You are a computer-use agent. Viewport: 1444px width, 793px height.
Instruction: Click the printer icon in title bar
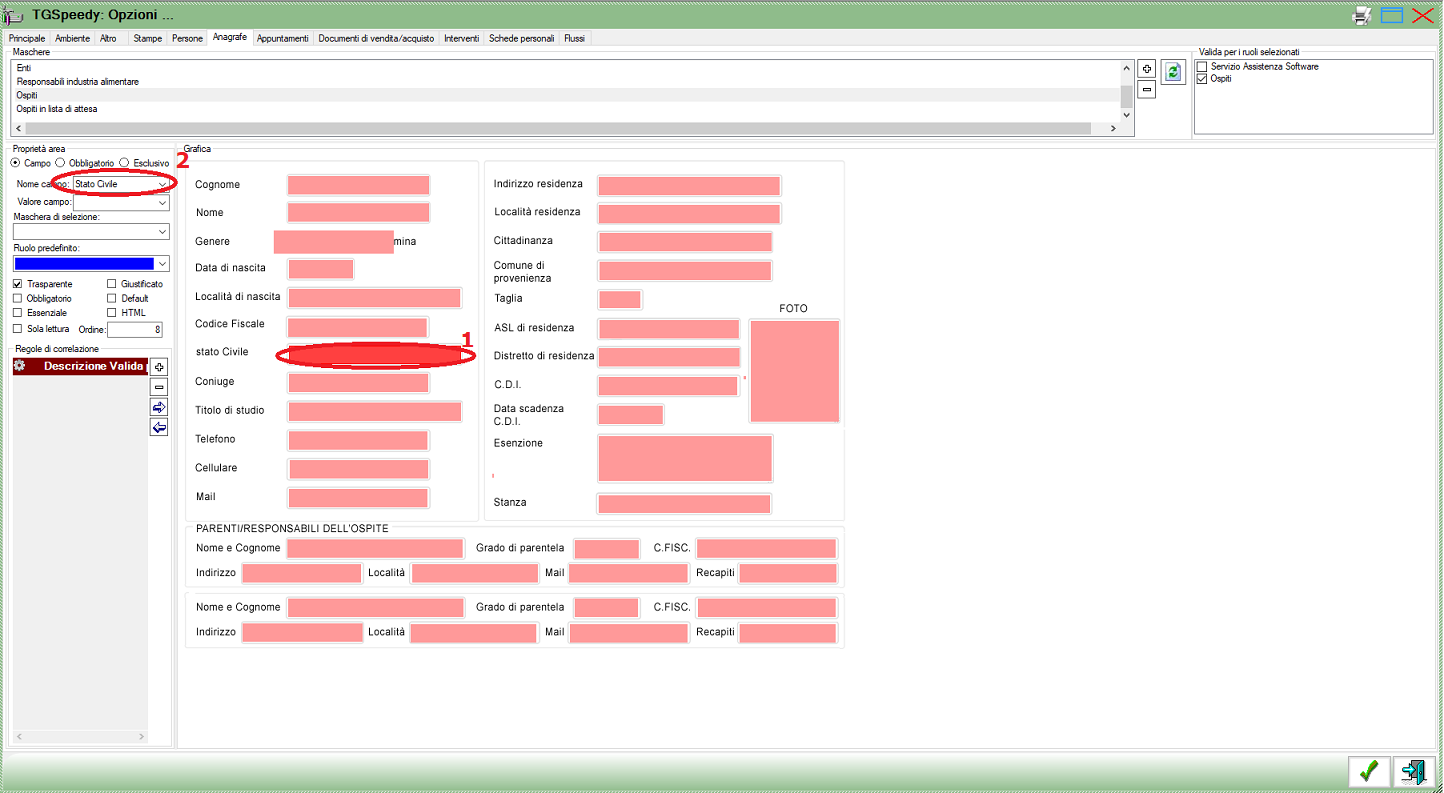point(1362,15)
